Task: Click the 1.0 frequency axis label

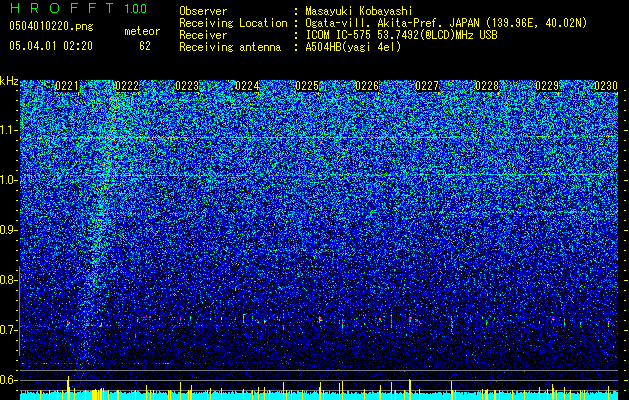Action: coord(8,180)
